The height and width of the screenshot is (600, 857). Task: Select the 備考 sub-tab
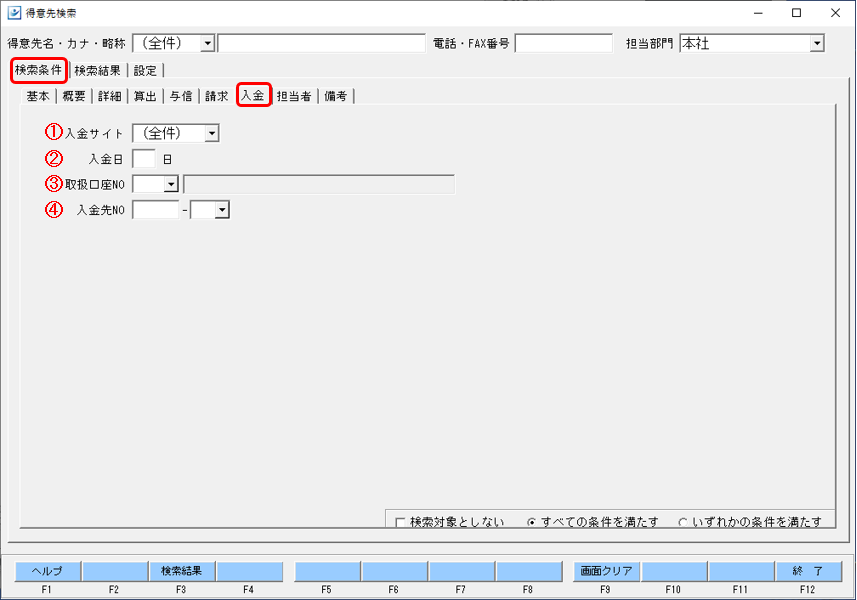(x=336, y=96)
